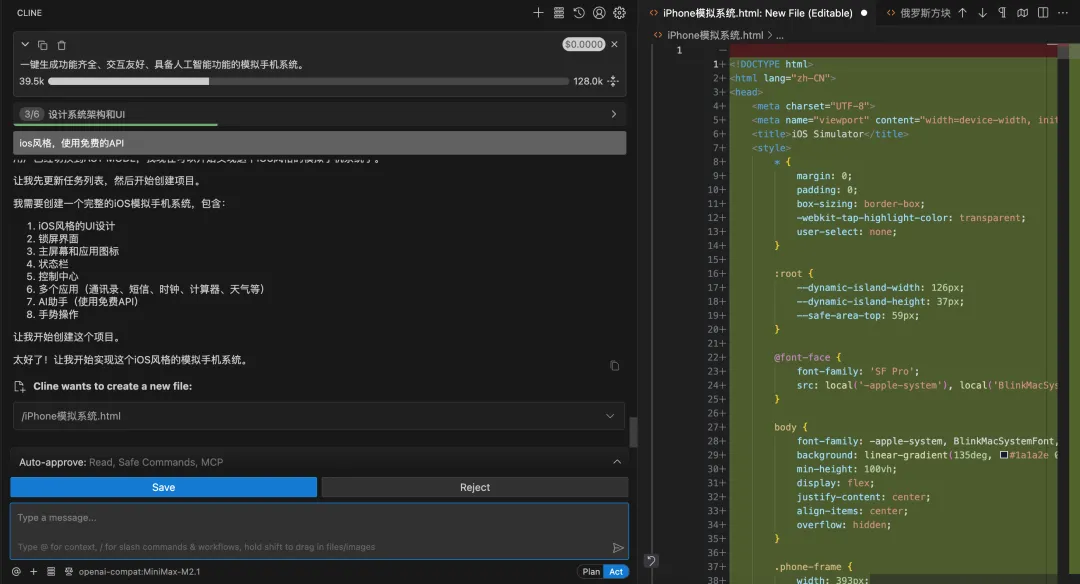Close the current Cline task
The height and width of the screenshot is (584, 1080).
pos(614,44)
